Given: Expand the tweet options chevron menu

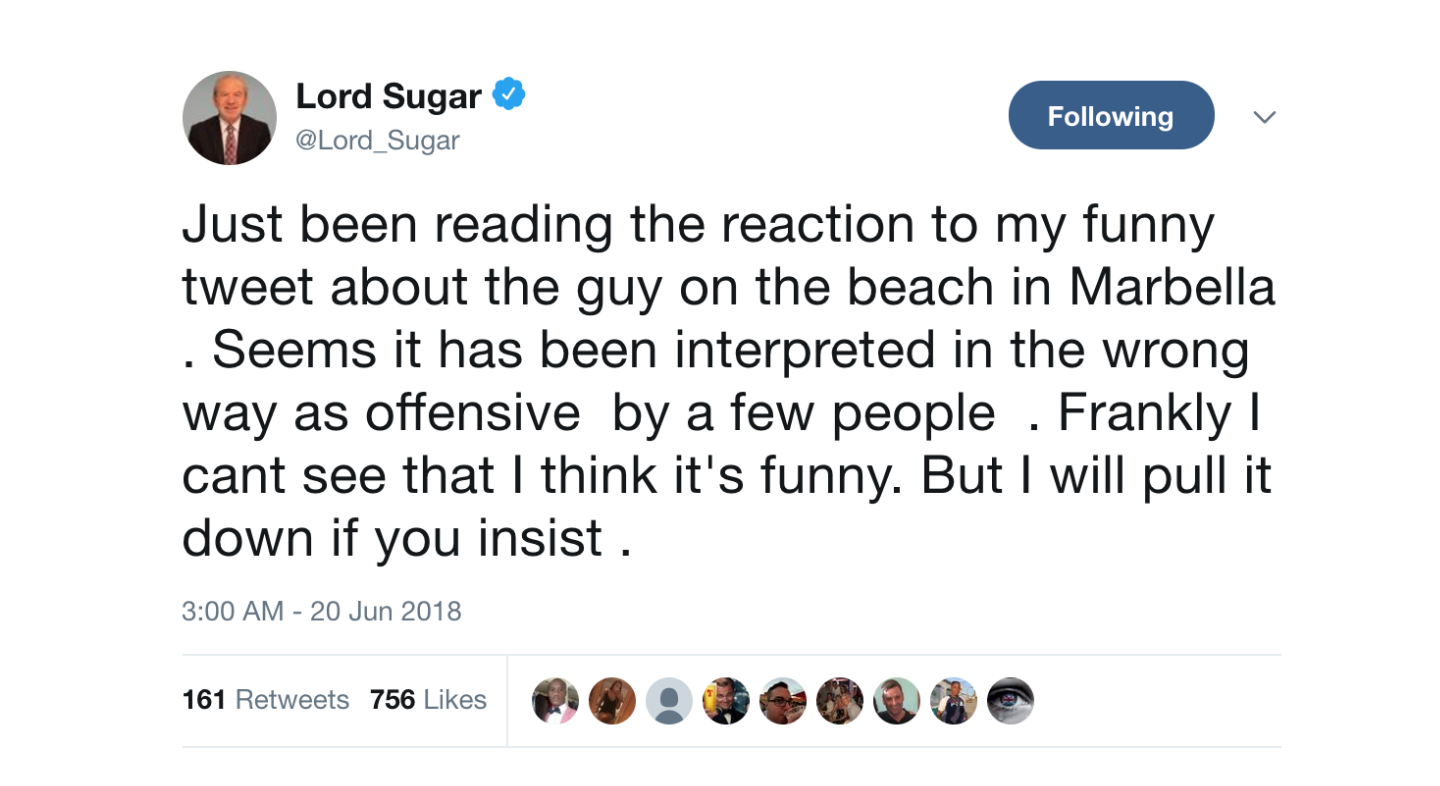Looking at the screenshot, I should [x=1265, y=117].
